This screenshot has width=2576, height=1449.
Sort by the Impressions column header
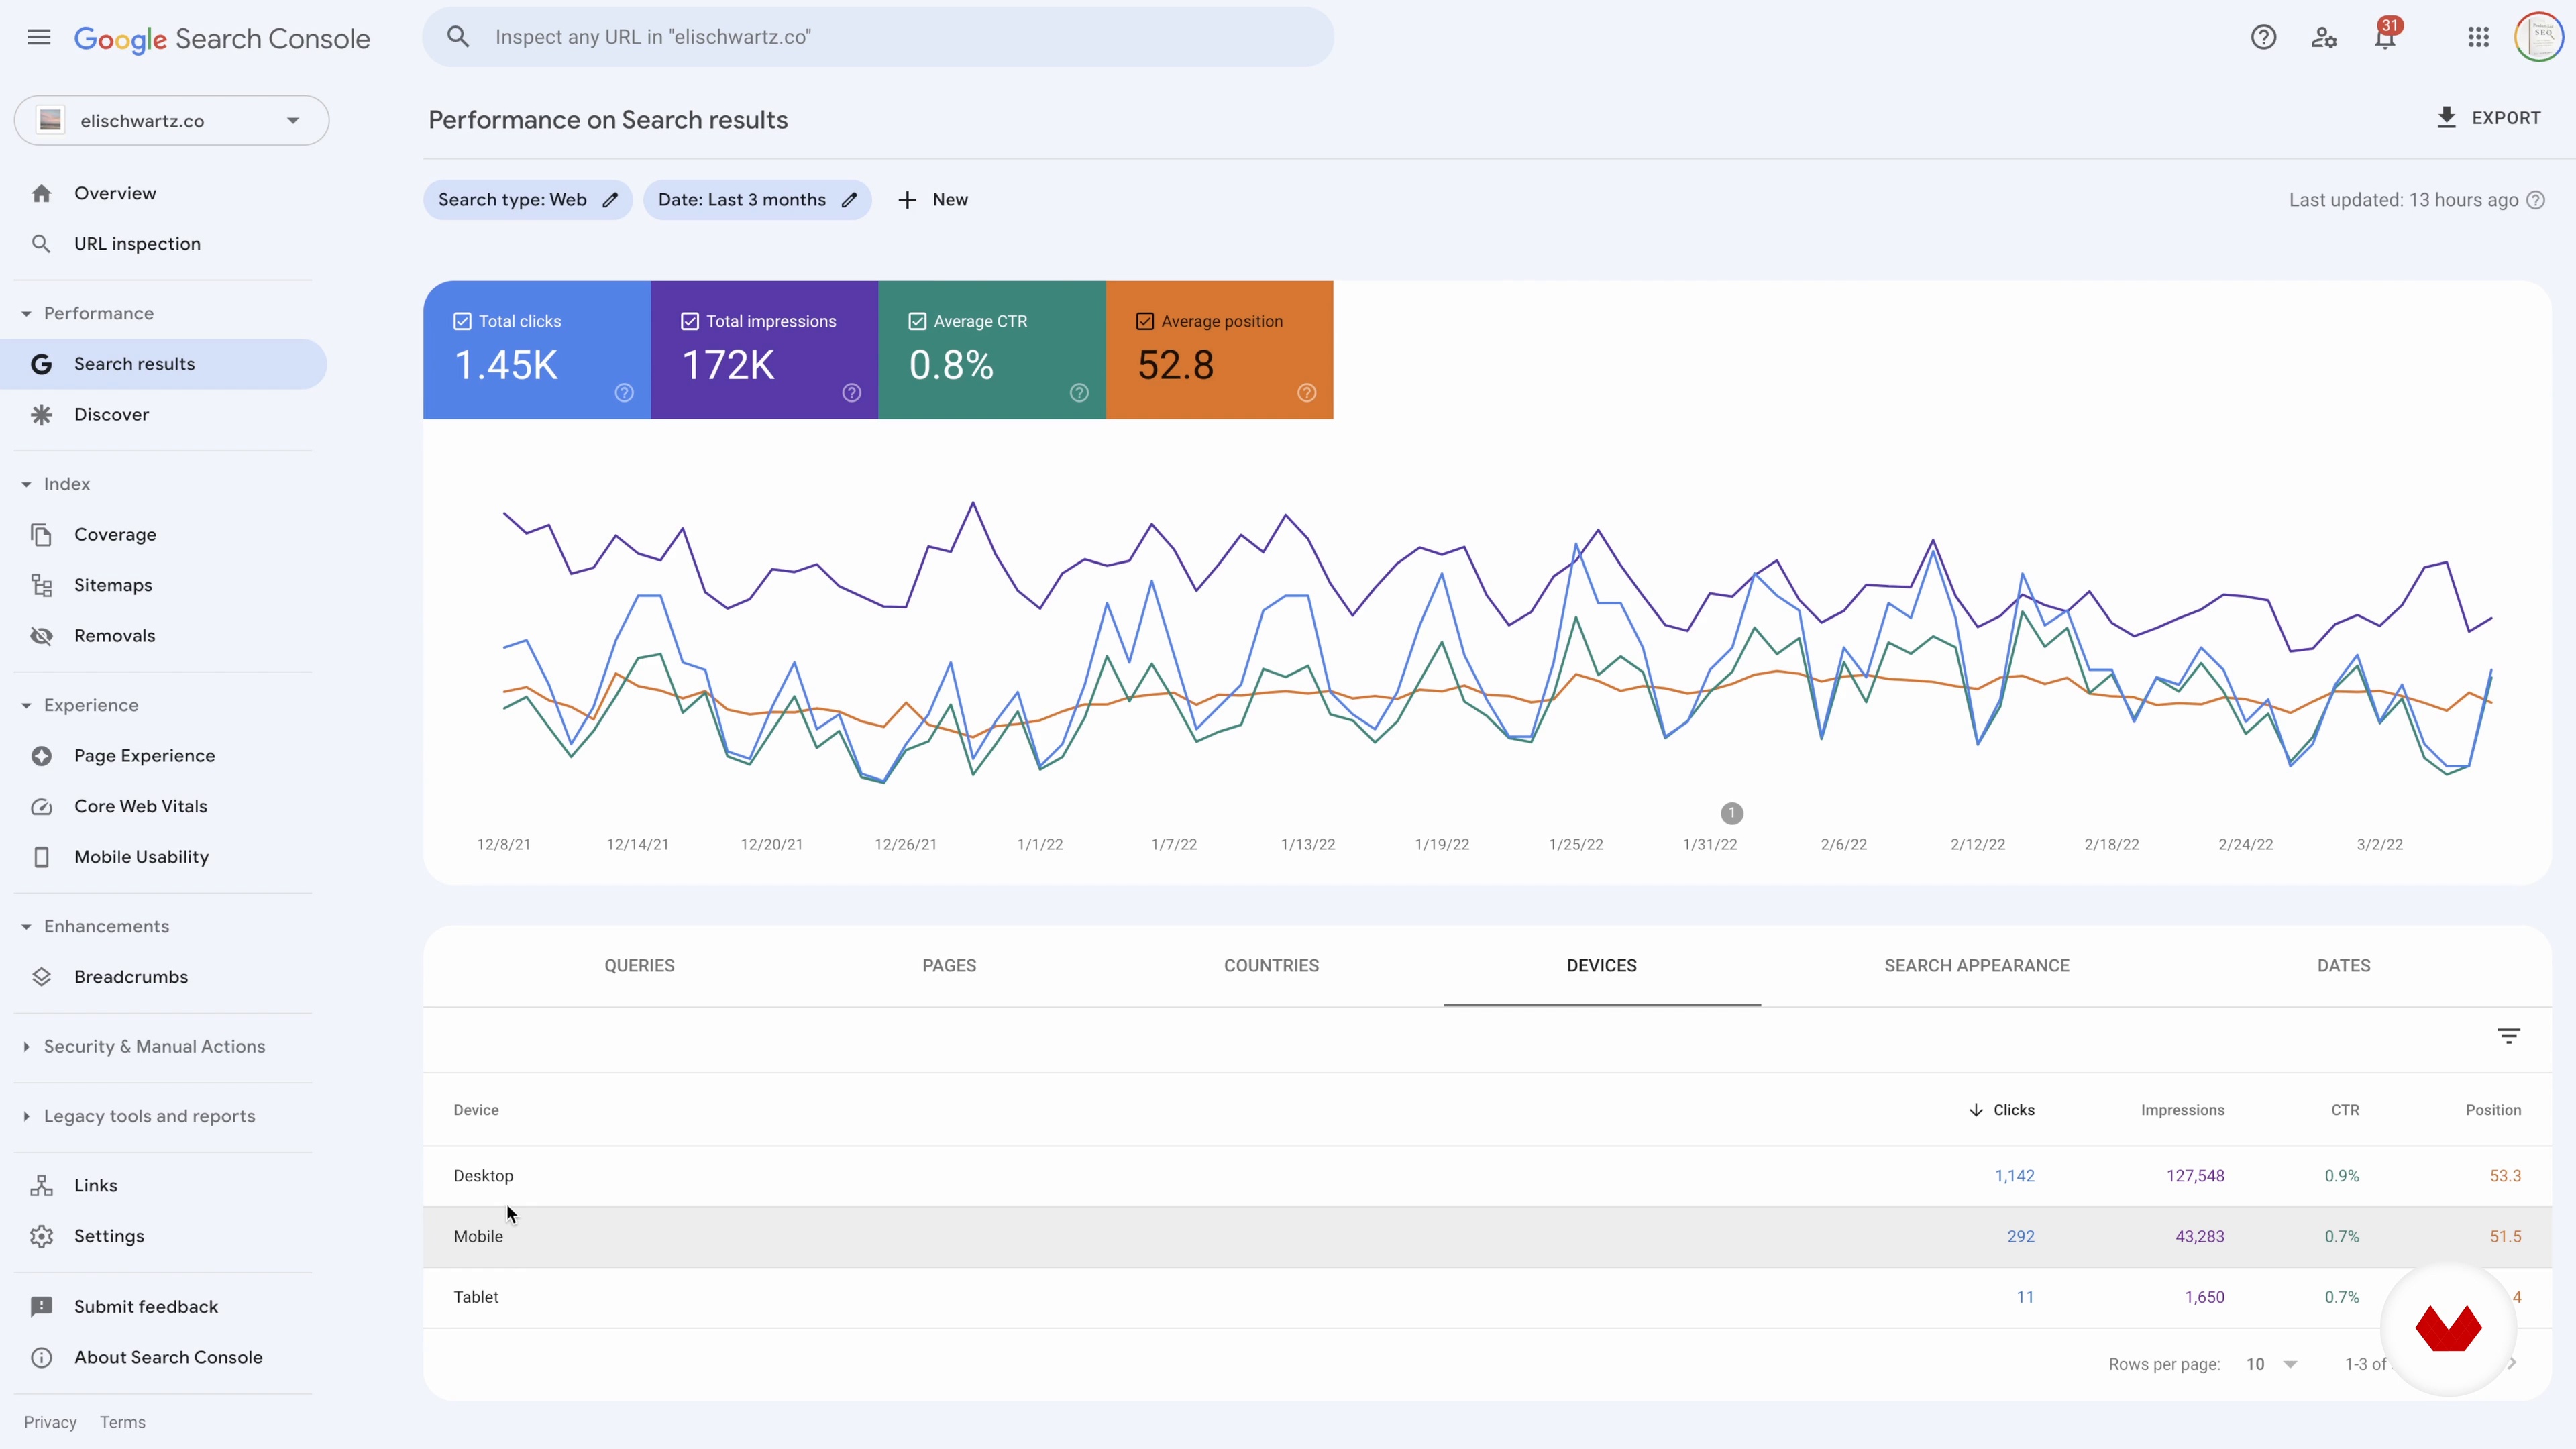click(2182, 1110)
